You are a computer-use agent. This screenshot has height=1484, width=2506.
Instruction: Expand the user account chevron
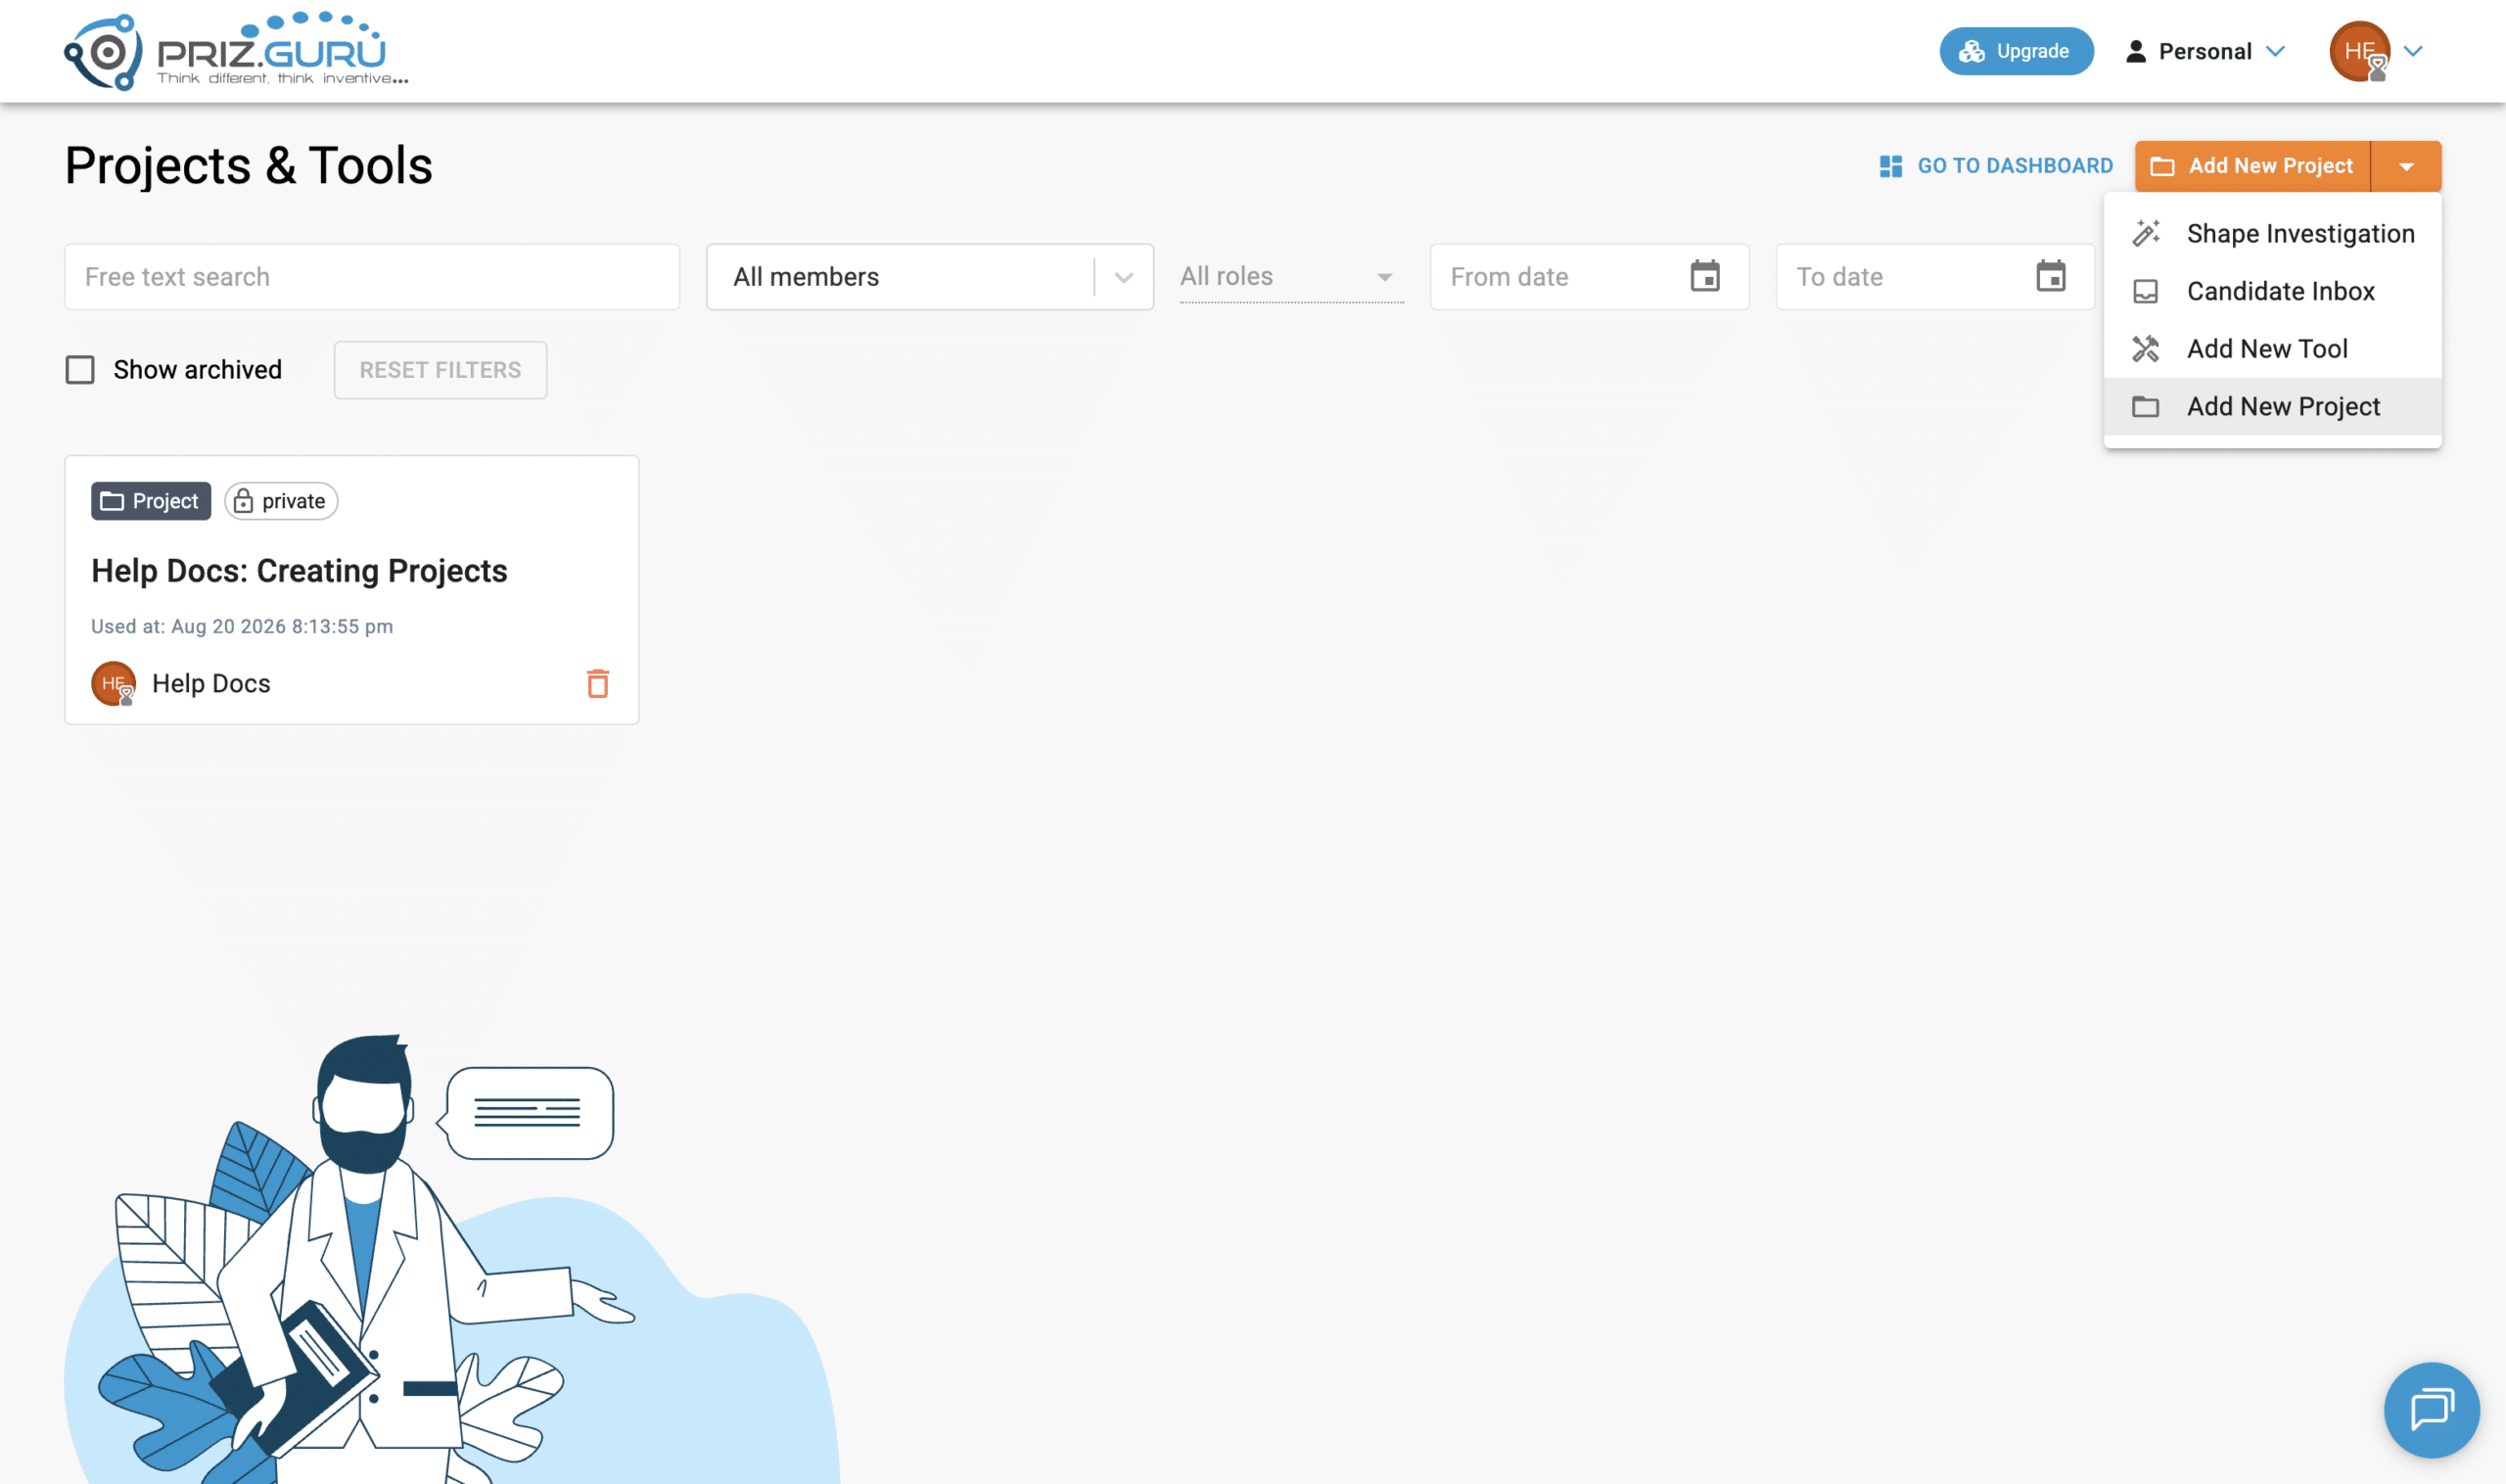[x=2413, y=51]
